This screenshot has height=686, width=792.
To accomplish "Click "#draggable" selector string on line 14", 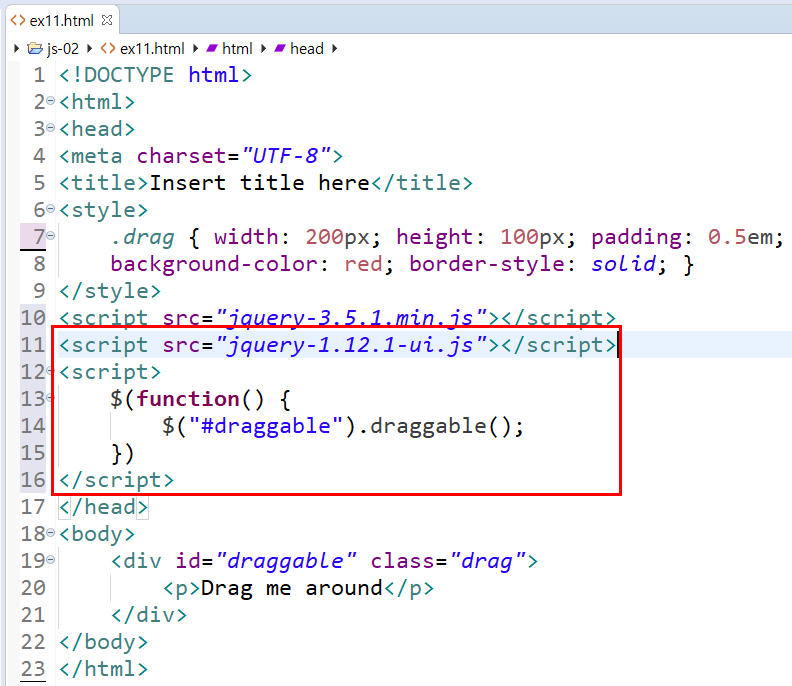I will 266,426.
